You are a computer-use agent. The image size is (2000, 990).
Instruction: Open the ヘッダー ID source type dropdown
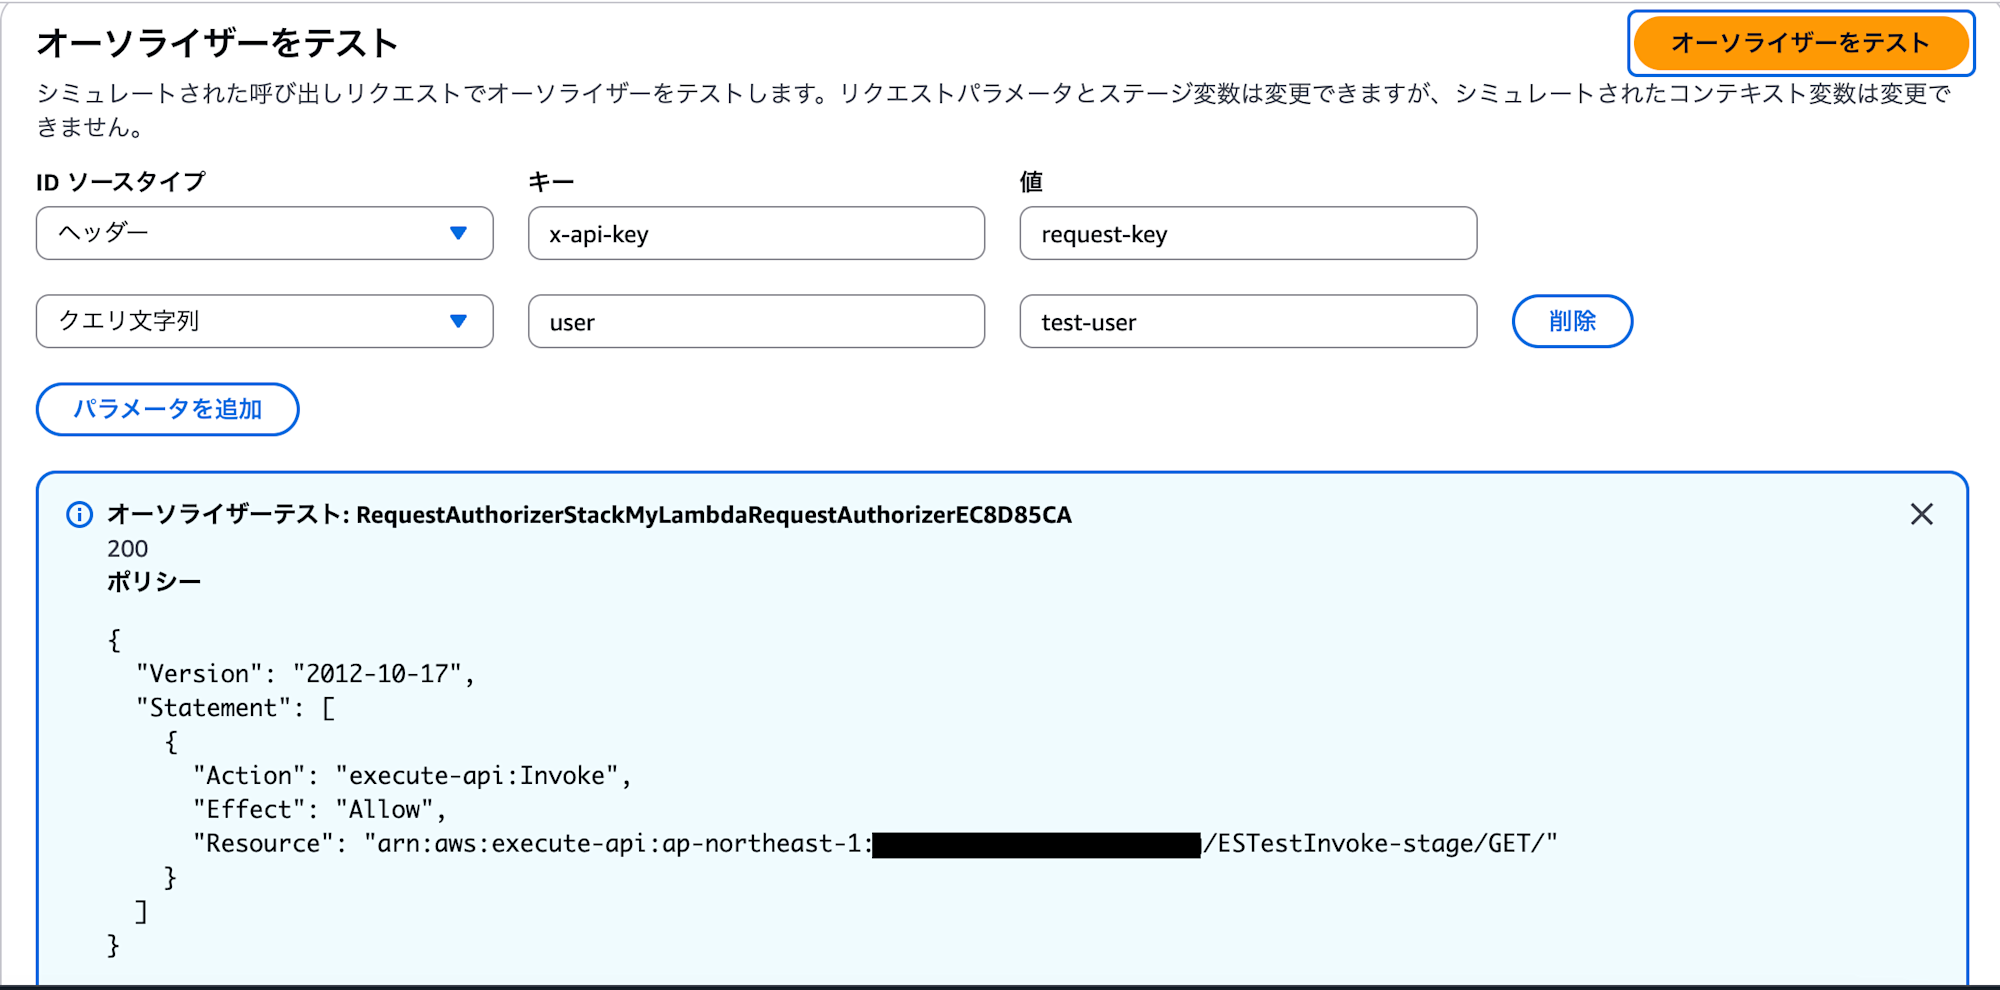tap(265, 233)
